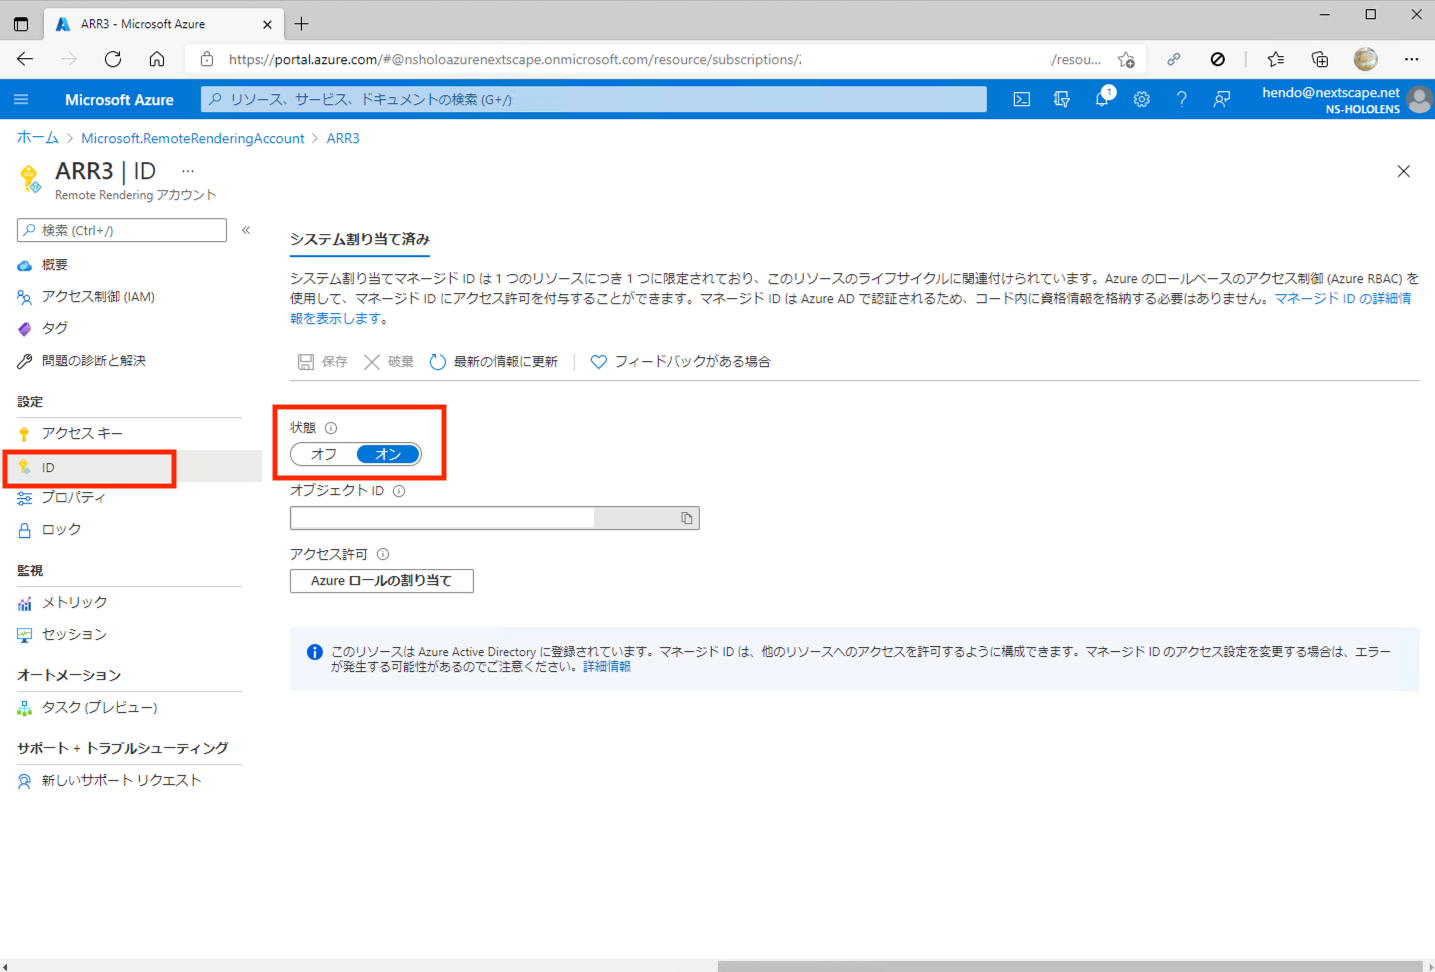Open the notifications bell
Image resolution: width=1435 pixels, height=972 pixels.
(x=1102, y=99)
